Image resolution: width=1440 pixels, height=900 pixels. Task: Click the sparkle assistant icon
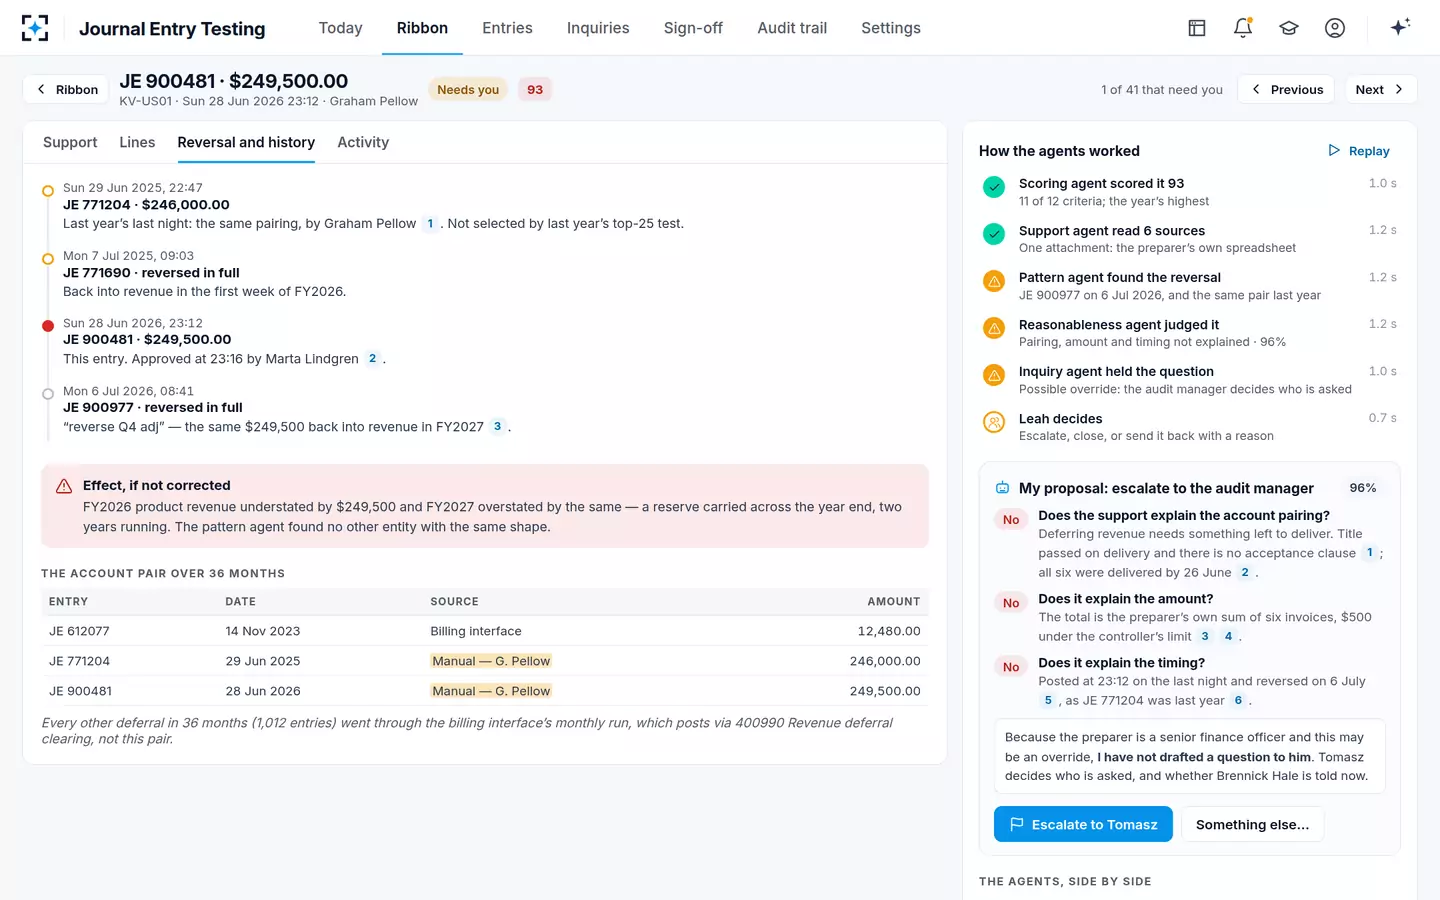point(1400,27)
